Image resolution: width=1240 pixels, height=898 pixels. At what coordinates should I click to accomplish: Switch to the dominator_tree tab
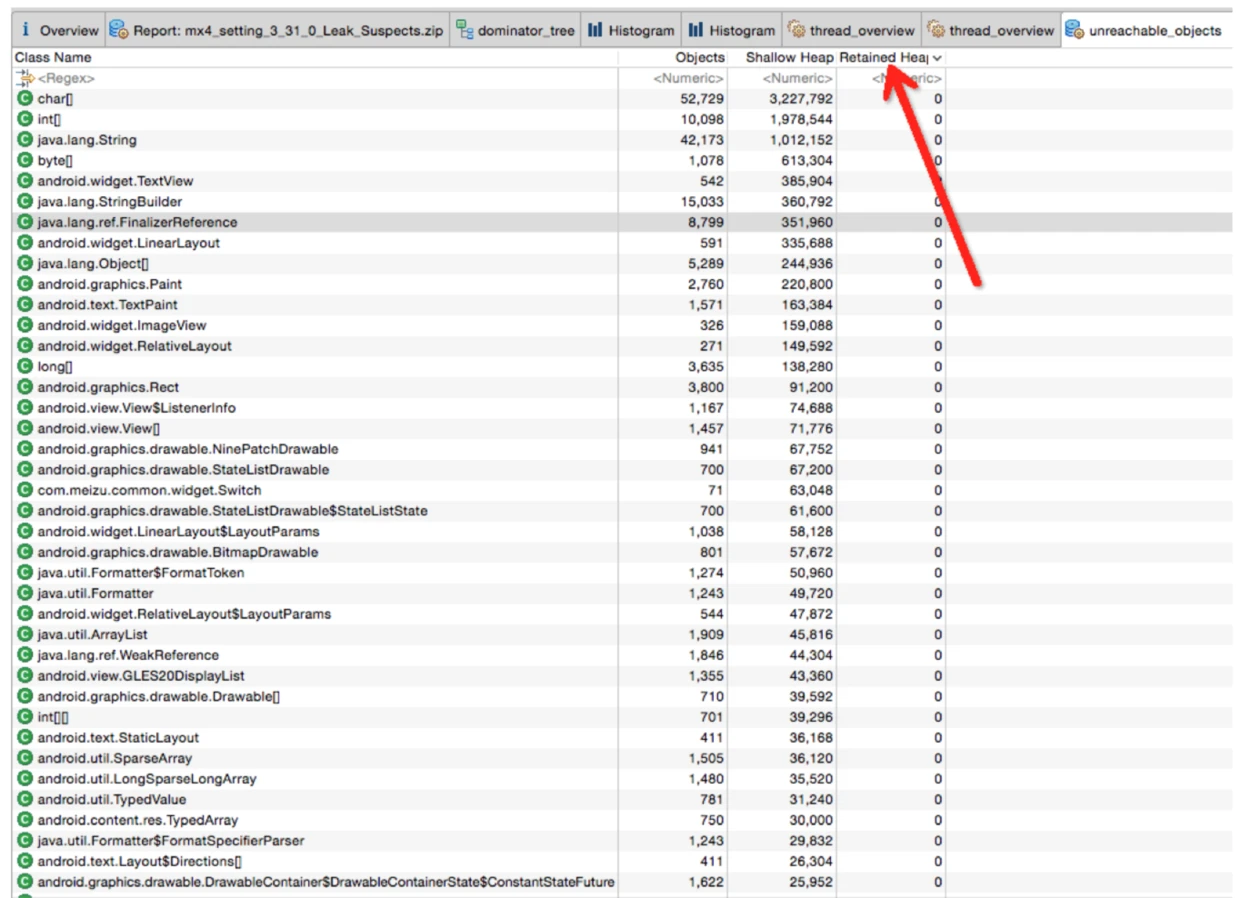[515, 30]
